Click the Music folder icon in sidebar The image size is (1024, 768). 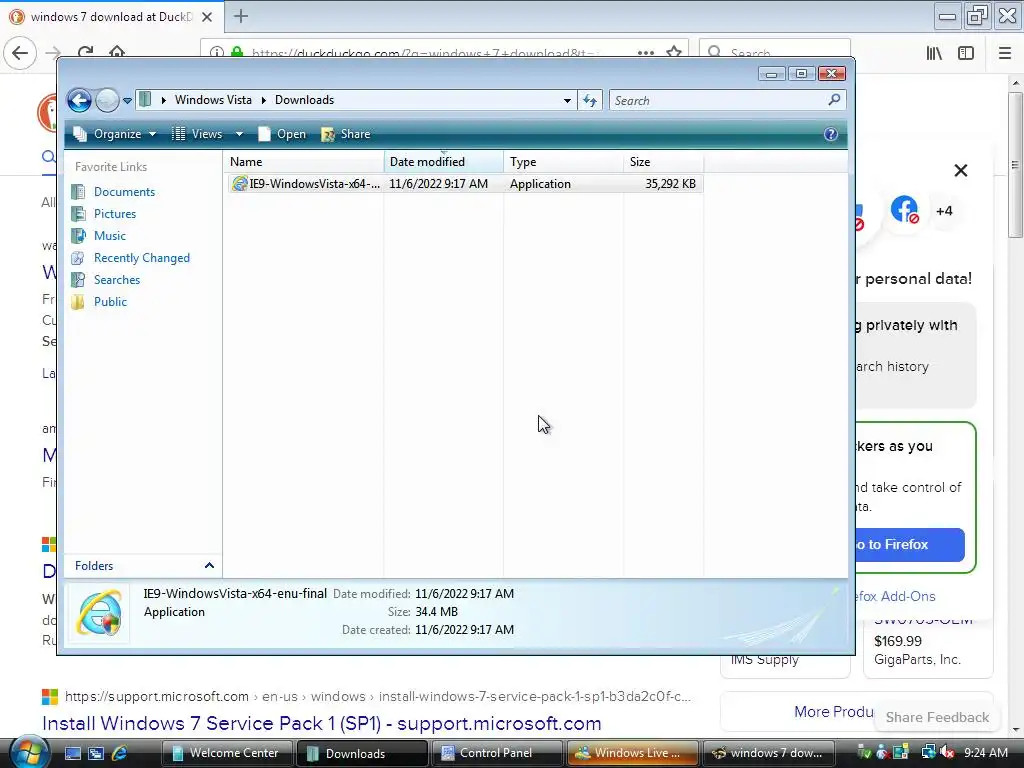[x=78, y=236]
